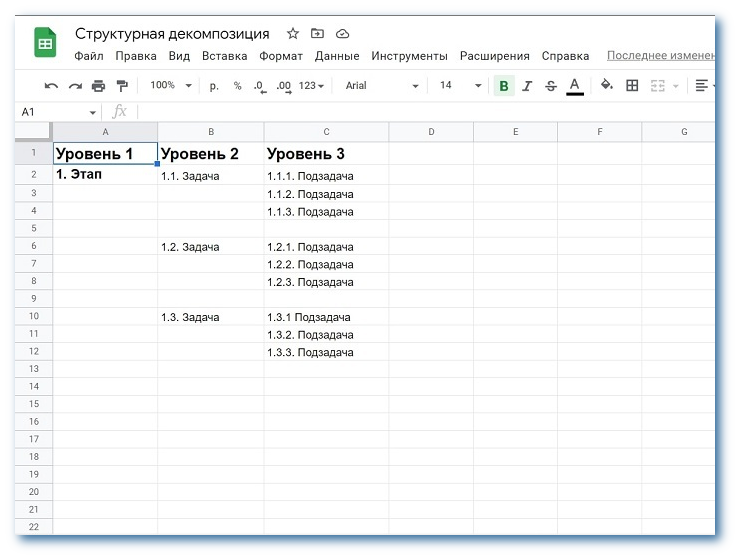Expand the Arial font dropdown
The image size is (740, 560).
(x=382, y=86)
